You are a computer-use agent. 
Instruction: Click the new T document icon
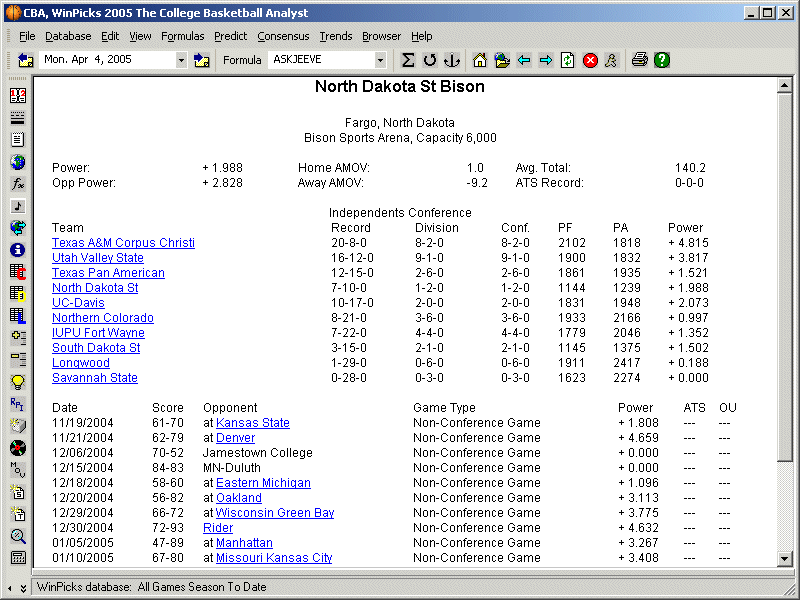point(18,514)
